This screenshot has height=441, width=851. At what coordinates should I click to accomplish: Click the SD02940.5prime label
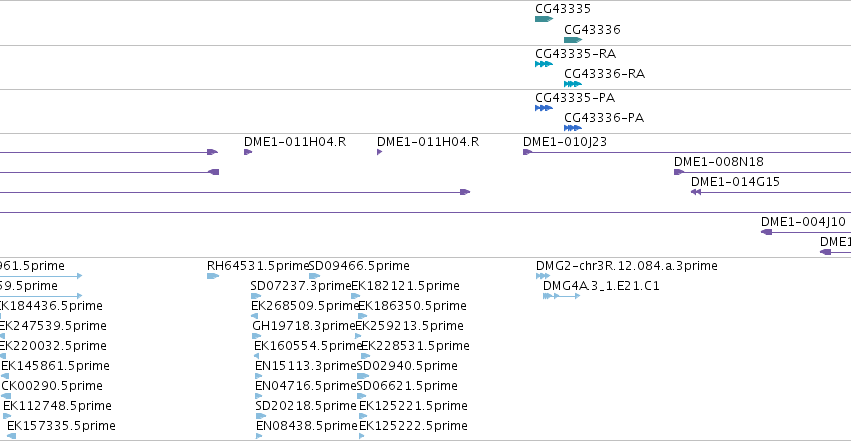(407, 366)
